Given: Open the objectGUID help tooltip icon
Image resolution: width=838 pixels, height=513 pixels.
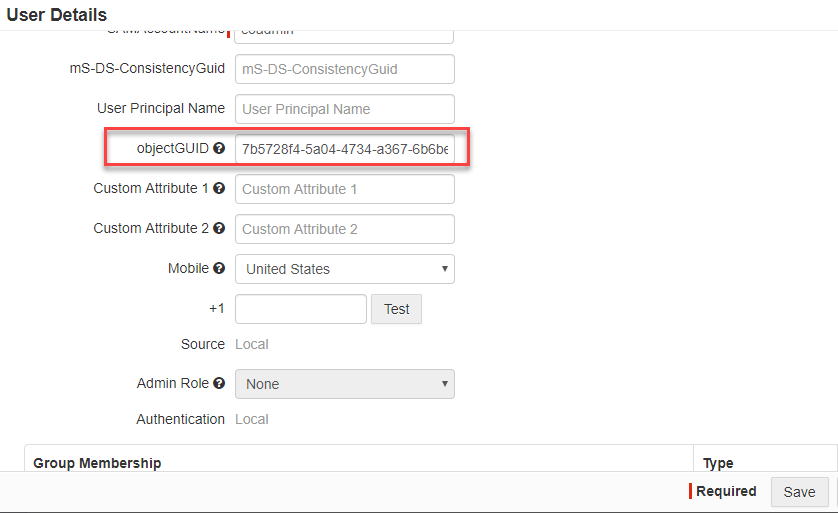Looking at the screenshot, I should (219, 148).
